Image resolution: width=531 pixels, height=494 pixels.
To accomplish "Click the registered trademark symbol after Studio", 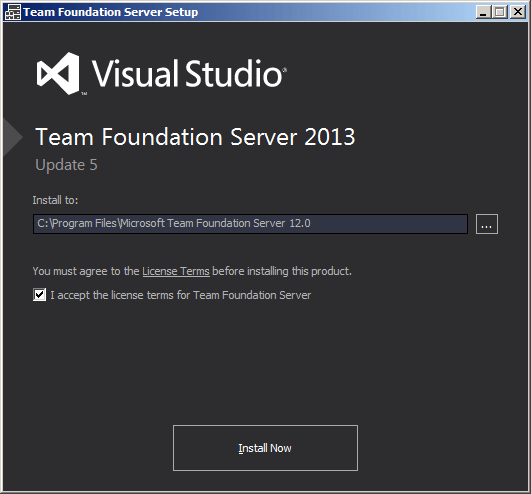I will point(284,70).
